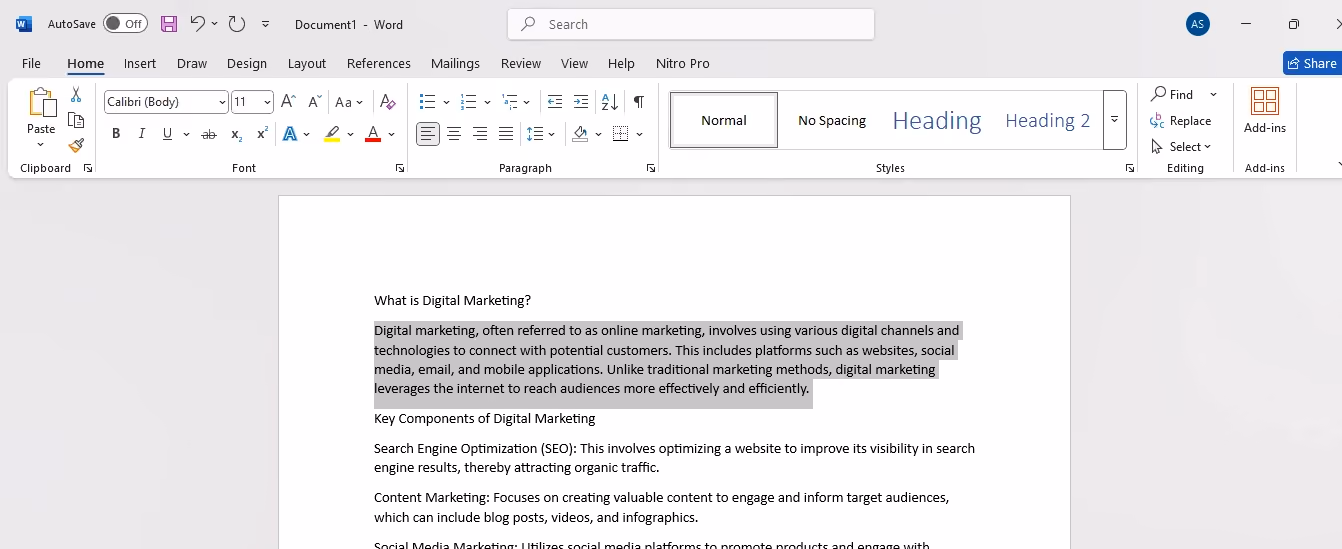Toggle superscript formatting
Image resolution: width=1342 pixels, height=549 pixels.
(262, 134)
